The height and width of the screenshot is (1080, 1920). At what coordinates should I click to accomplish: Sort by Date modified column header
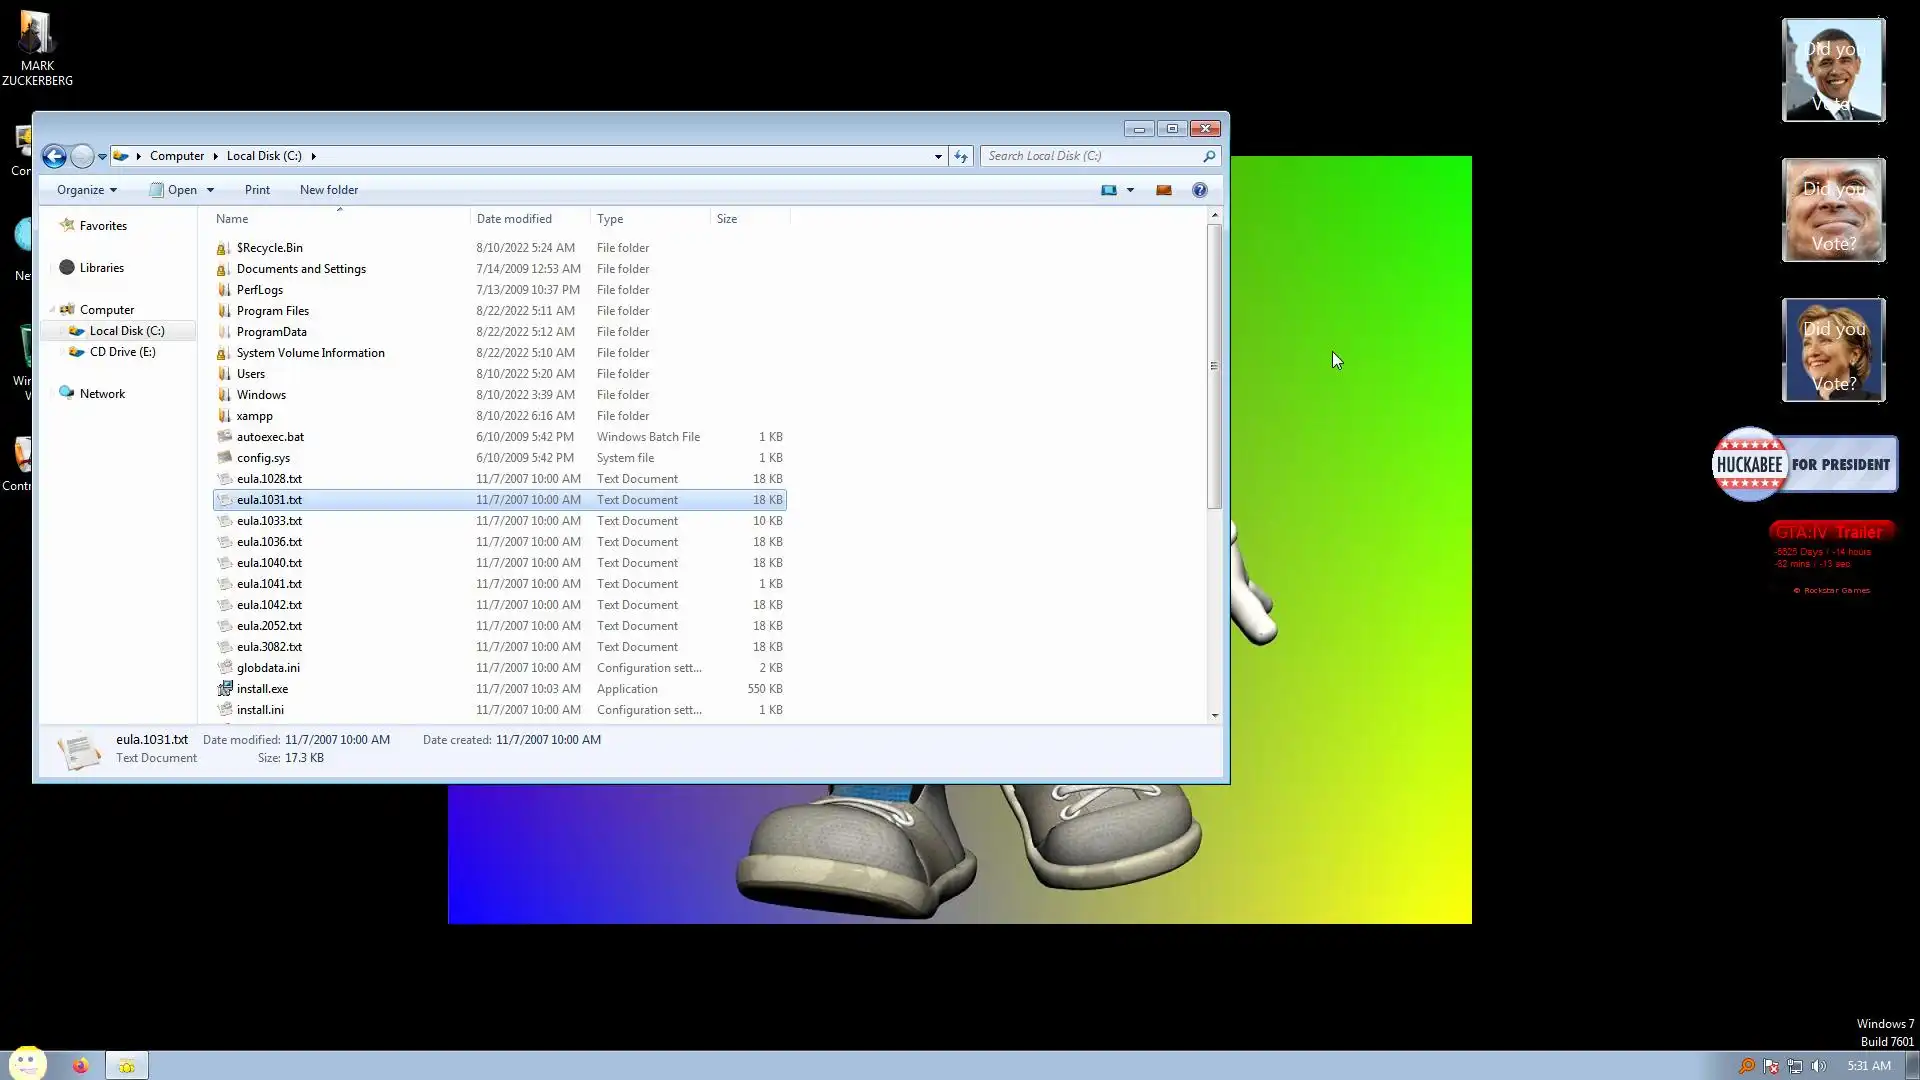[514, 219]
